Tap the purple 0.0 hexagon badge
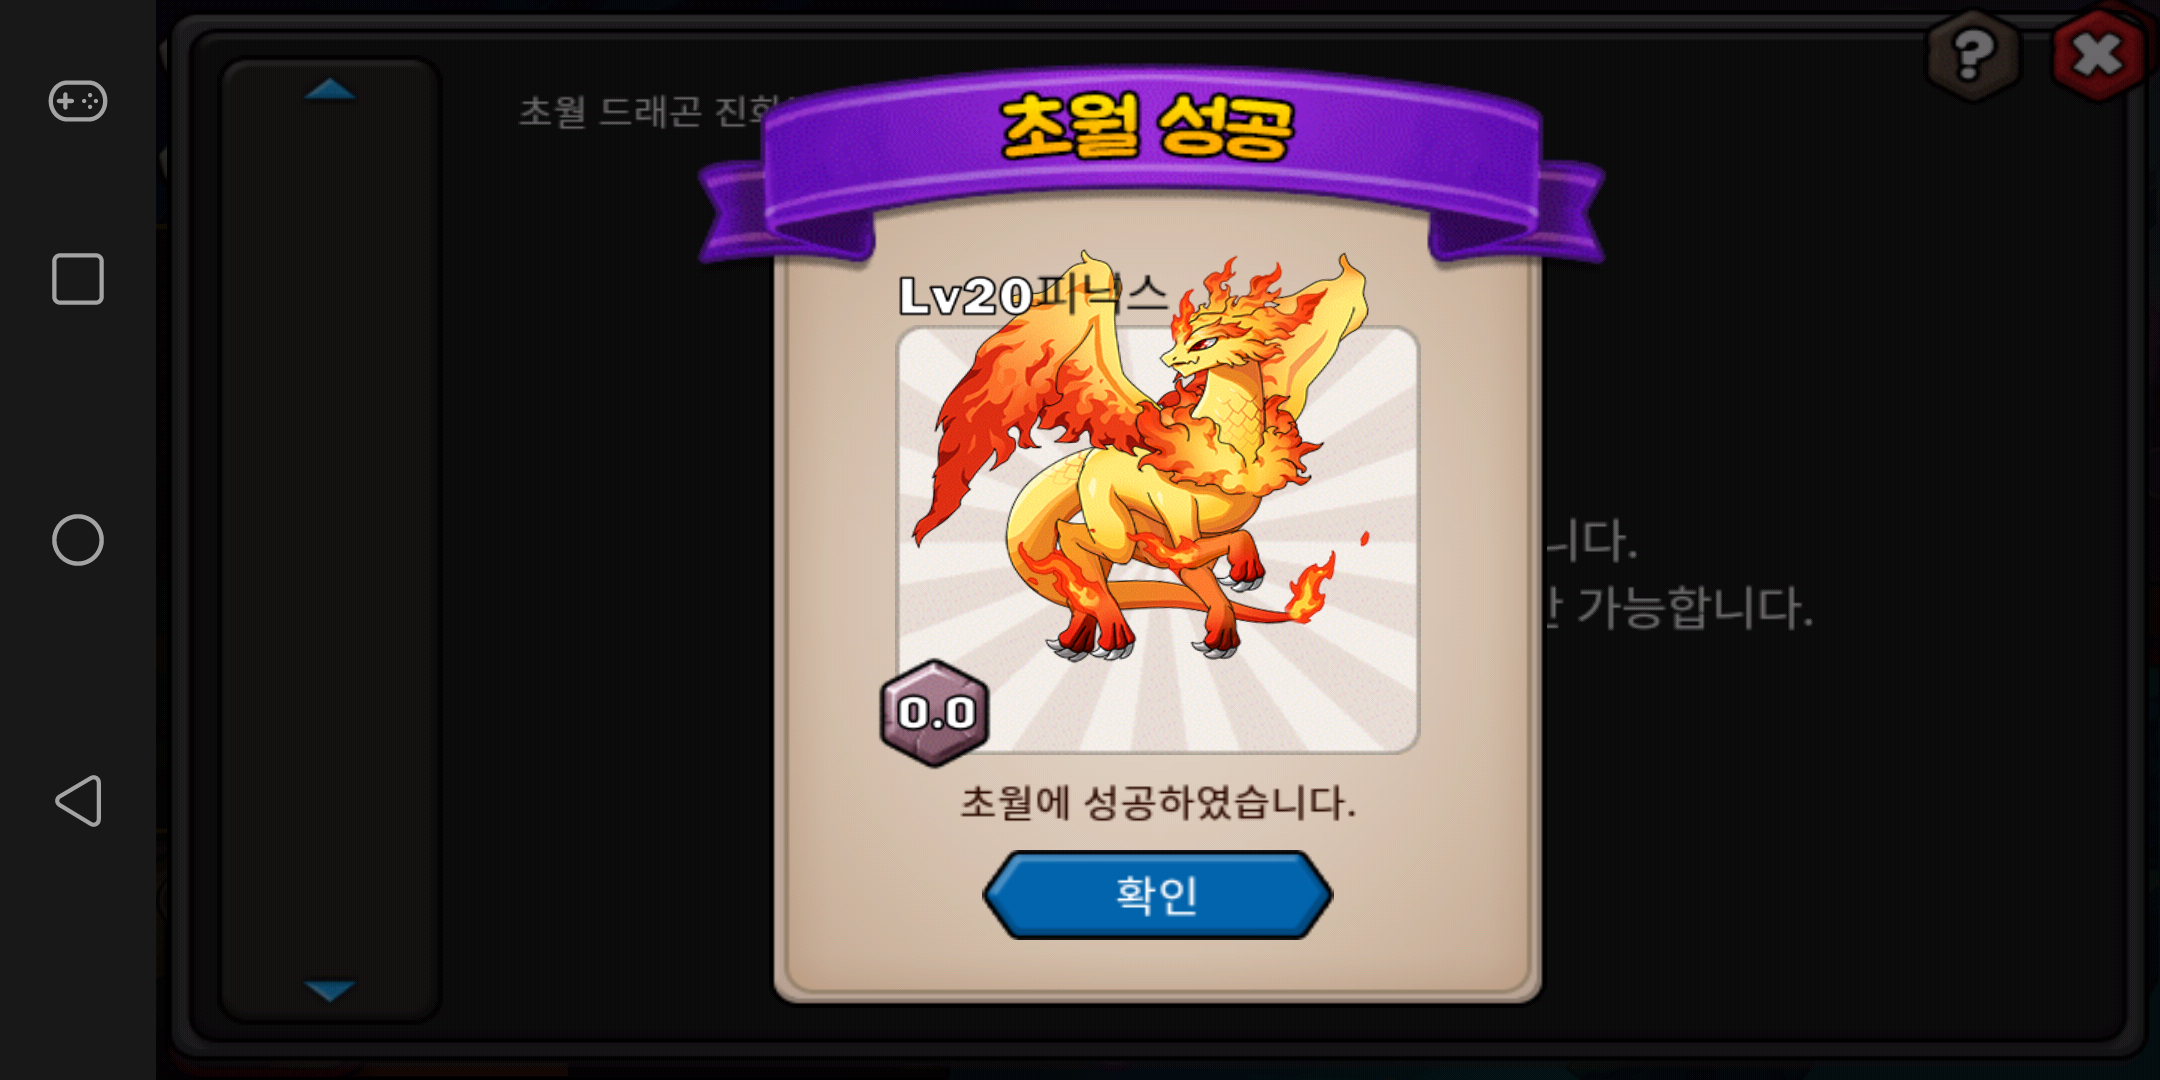The image size is (2160, 1080). 935,713
